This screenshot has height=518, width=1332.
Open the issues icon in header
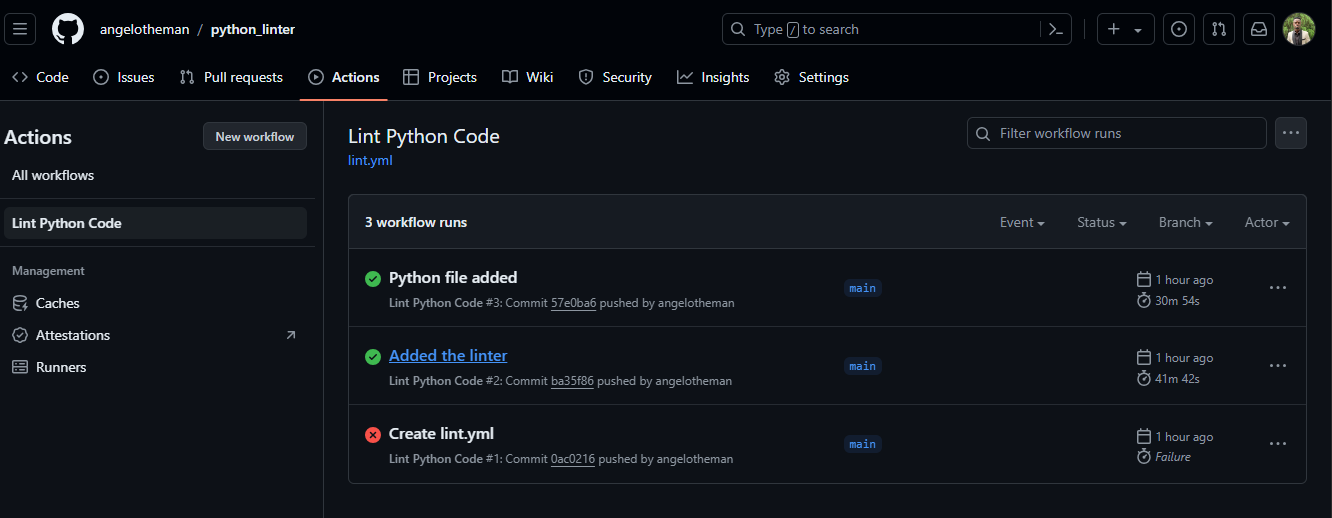pyautogui.click(x=1179, y=30)
